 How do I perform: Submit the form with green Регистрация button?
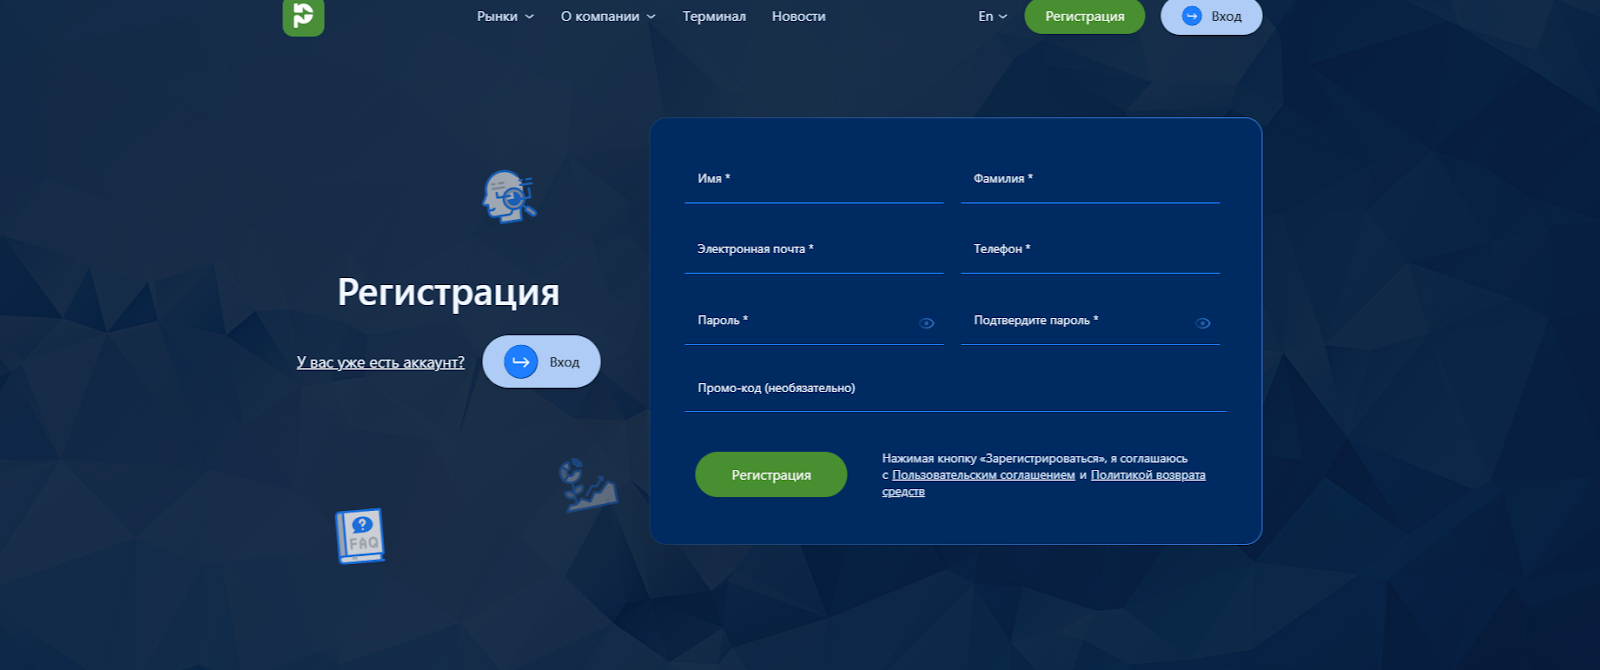tap(771, 475)
